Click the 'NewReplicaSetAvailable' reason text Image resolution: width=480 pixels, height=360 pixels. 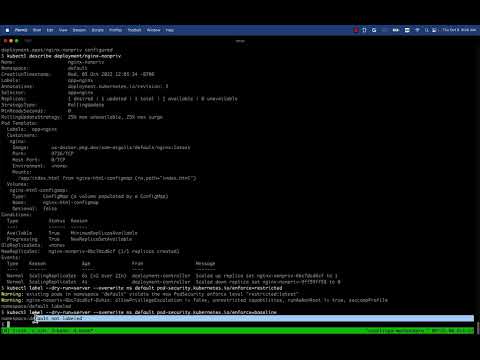pos(101,239)
